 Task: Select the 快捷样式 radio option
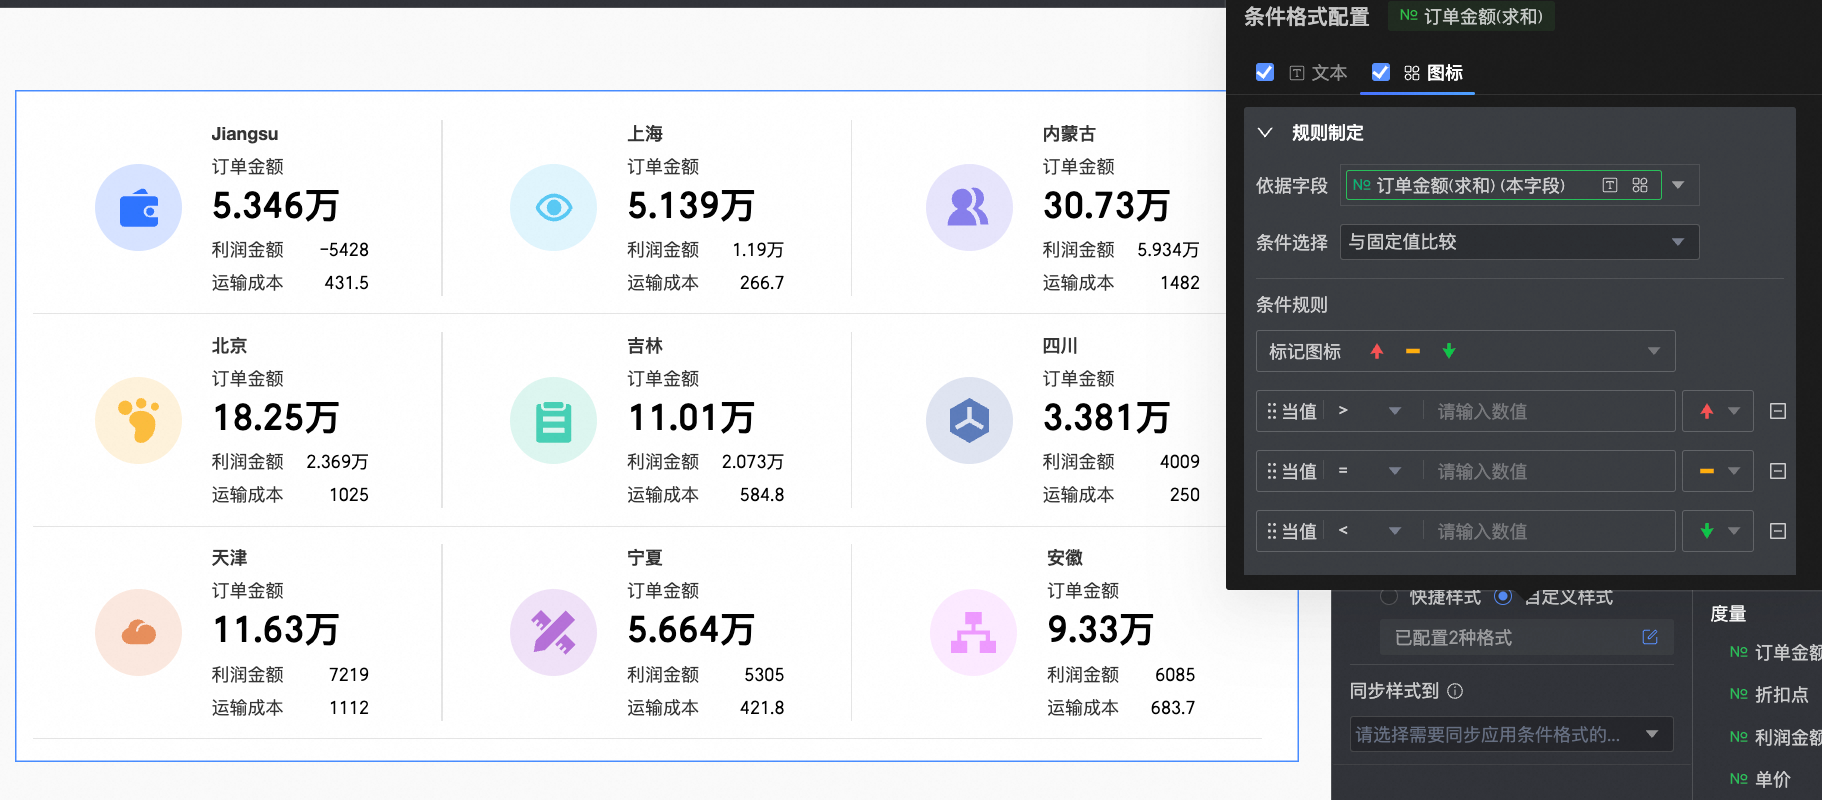pos(1389,597)
